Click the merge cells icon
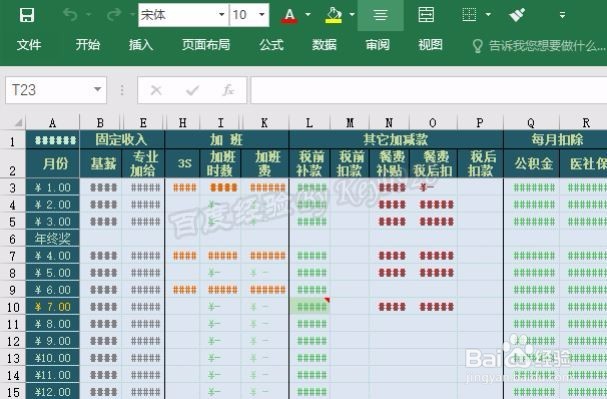The width and height of the screenshot is (607, 399). (x=426, y=15)
